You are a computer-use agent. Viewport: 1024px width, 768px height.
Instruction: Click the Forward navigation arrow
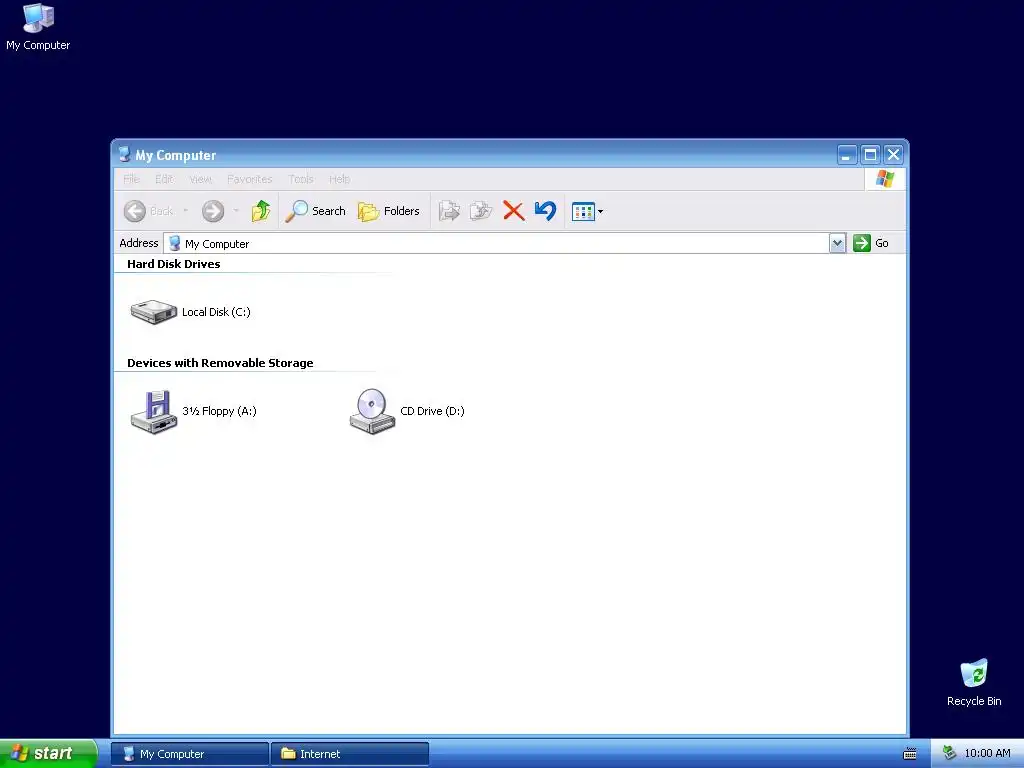point(213,211)
